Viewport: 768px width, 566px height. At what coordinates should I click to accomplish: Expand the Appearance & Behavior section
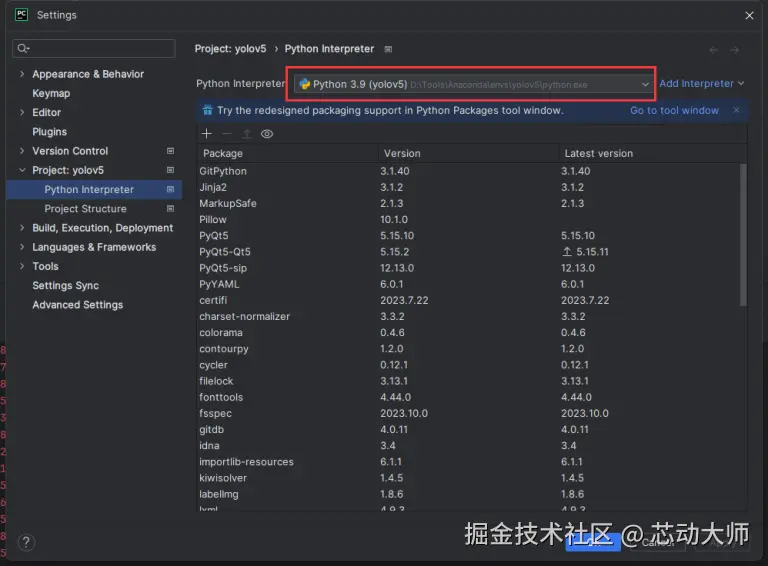[22, 73]
